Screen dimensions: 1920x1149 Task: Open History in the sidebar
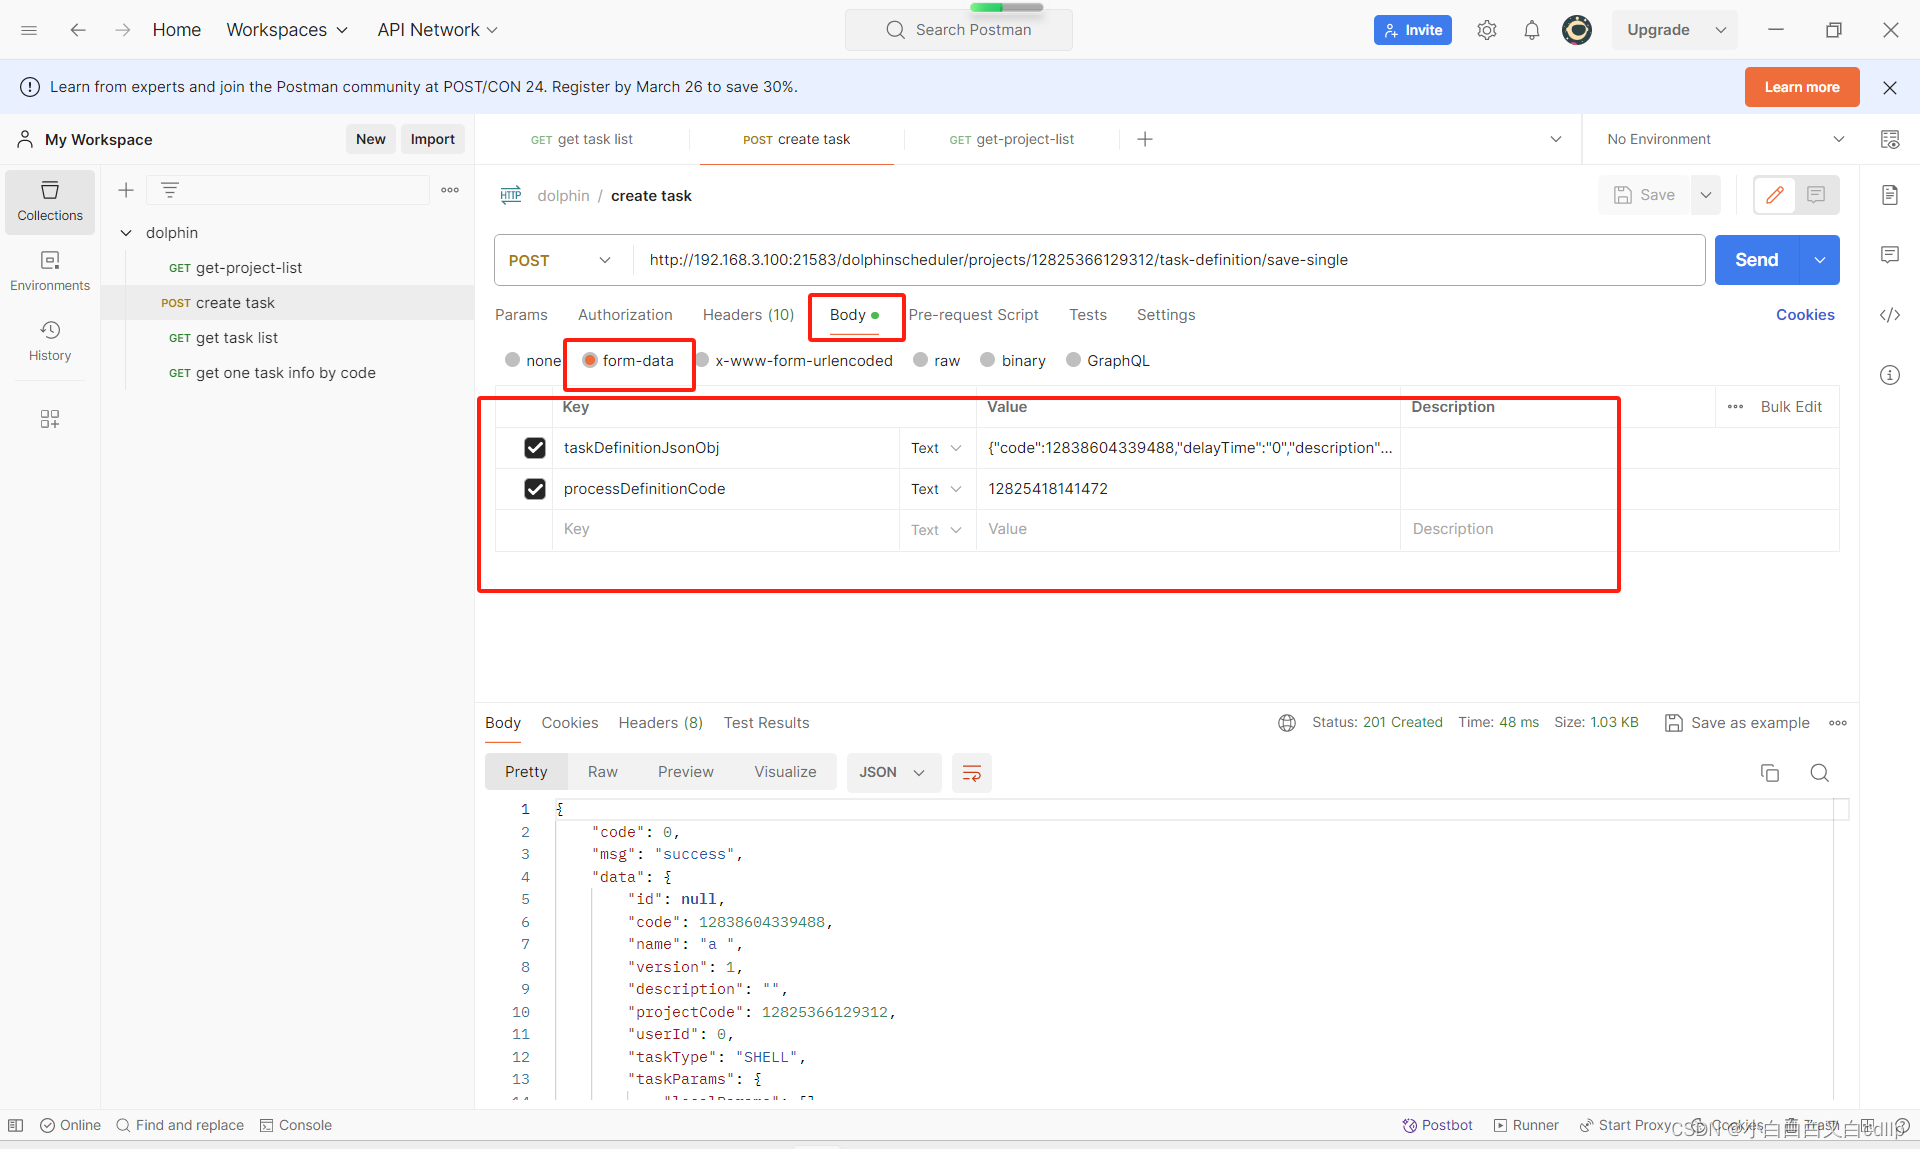pos(50,341)
